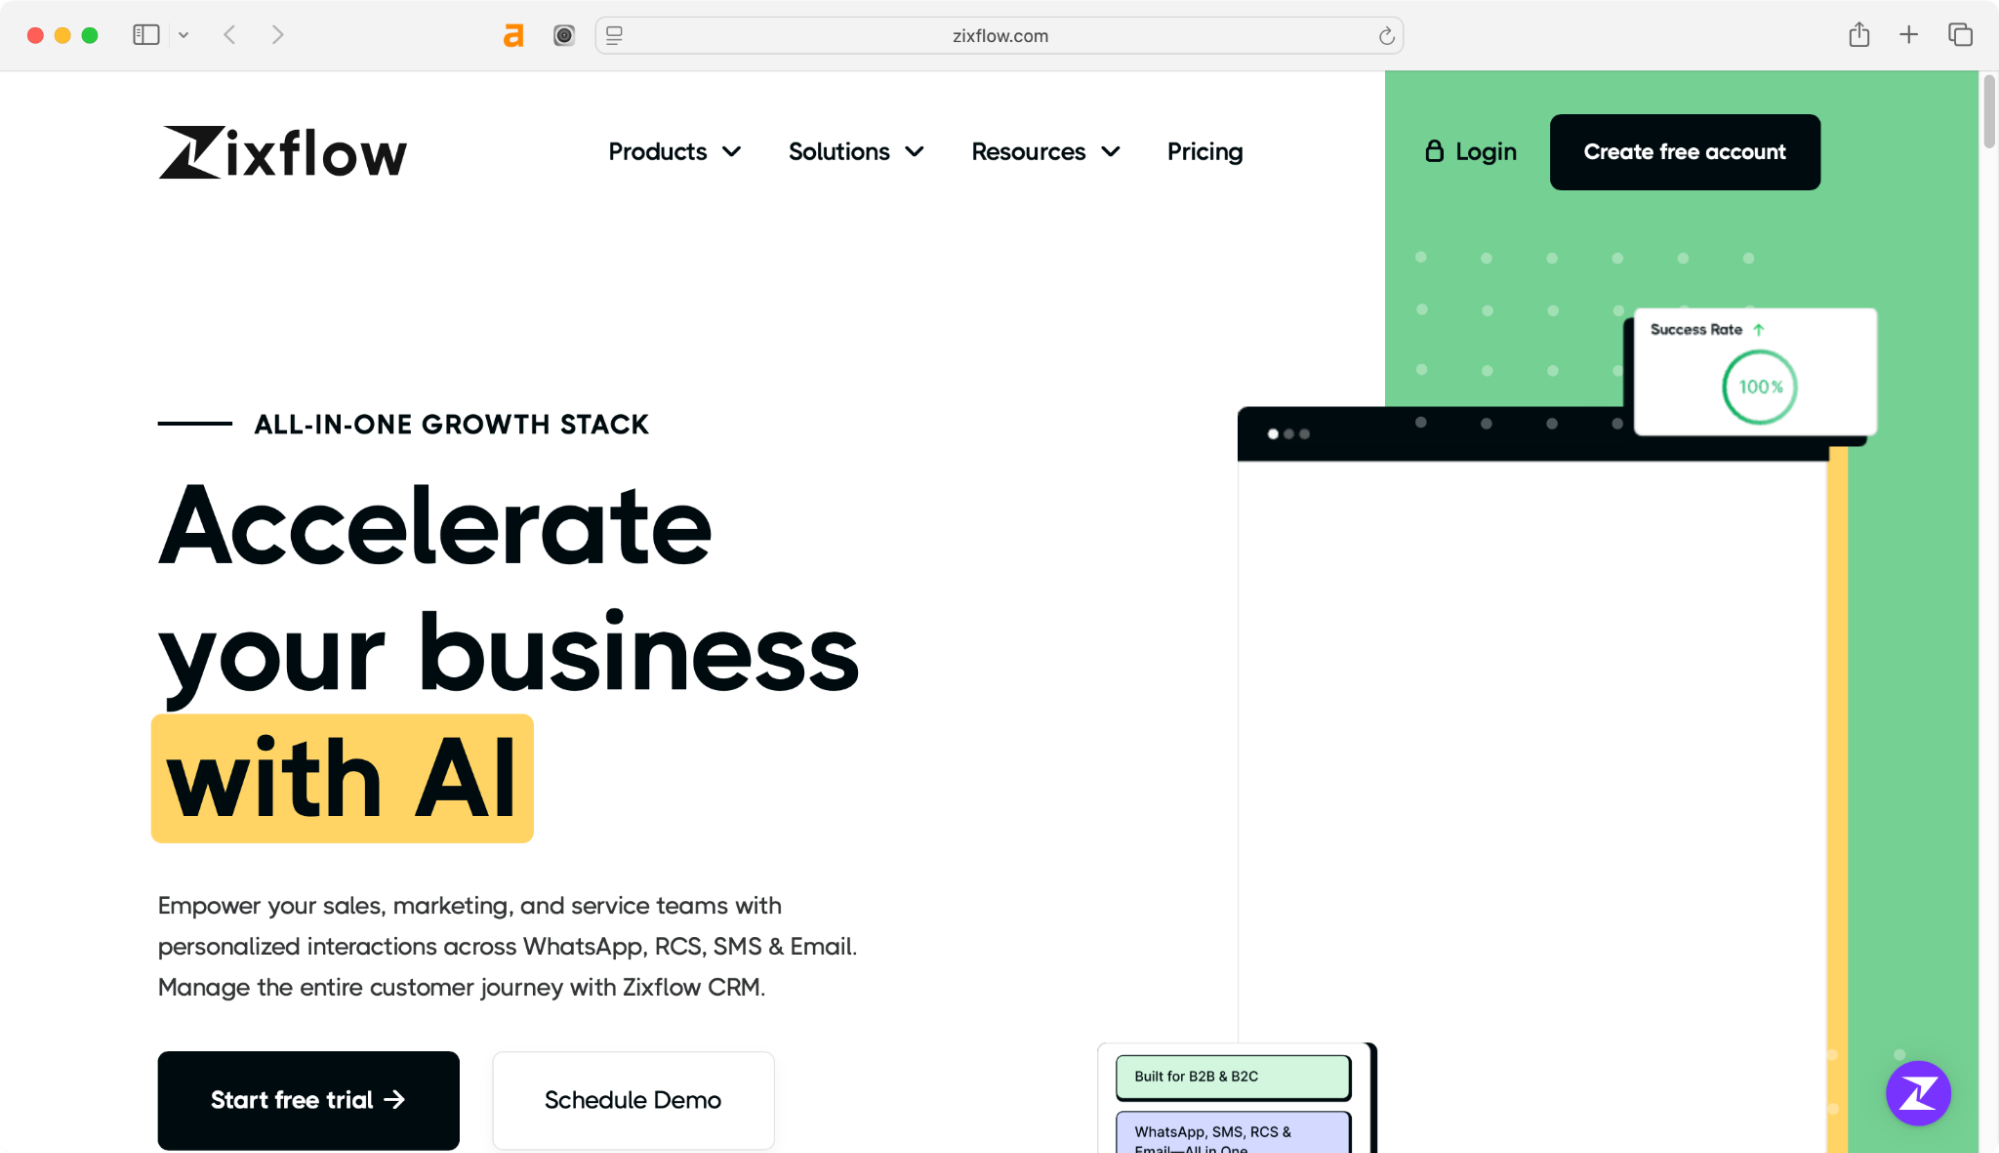
Task: Open the chat widget bubble
Action: (x=1917, y=1094)
